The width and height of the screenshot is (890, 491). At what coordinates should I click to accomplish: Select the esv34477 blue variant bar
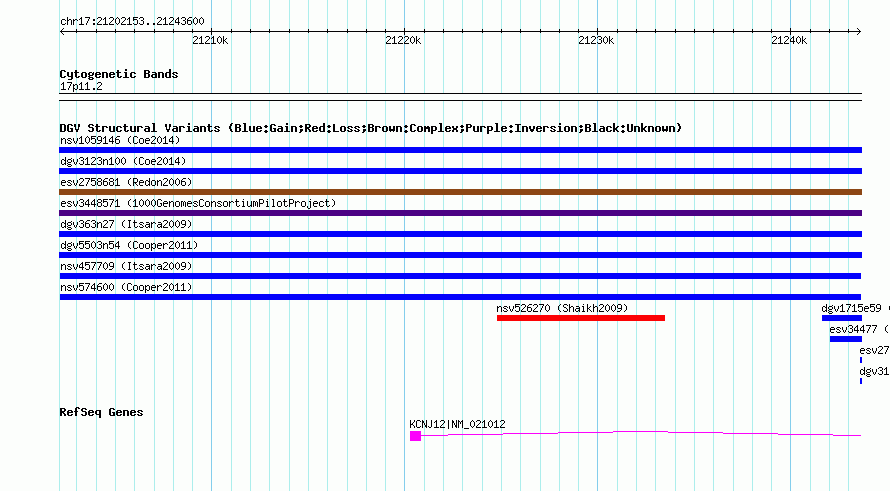(846, 339)
